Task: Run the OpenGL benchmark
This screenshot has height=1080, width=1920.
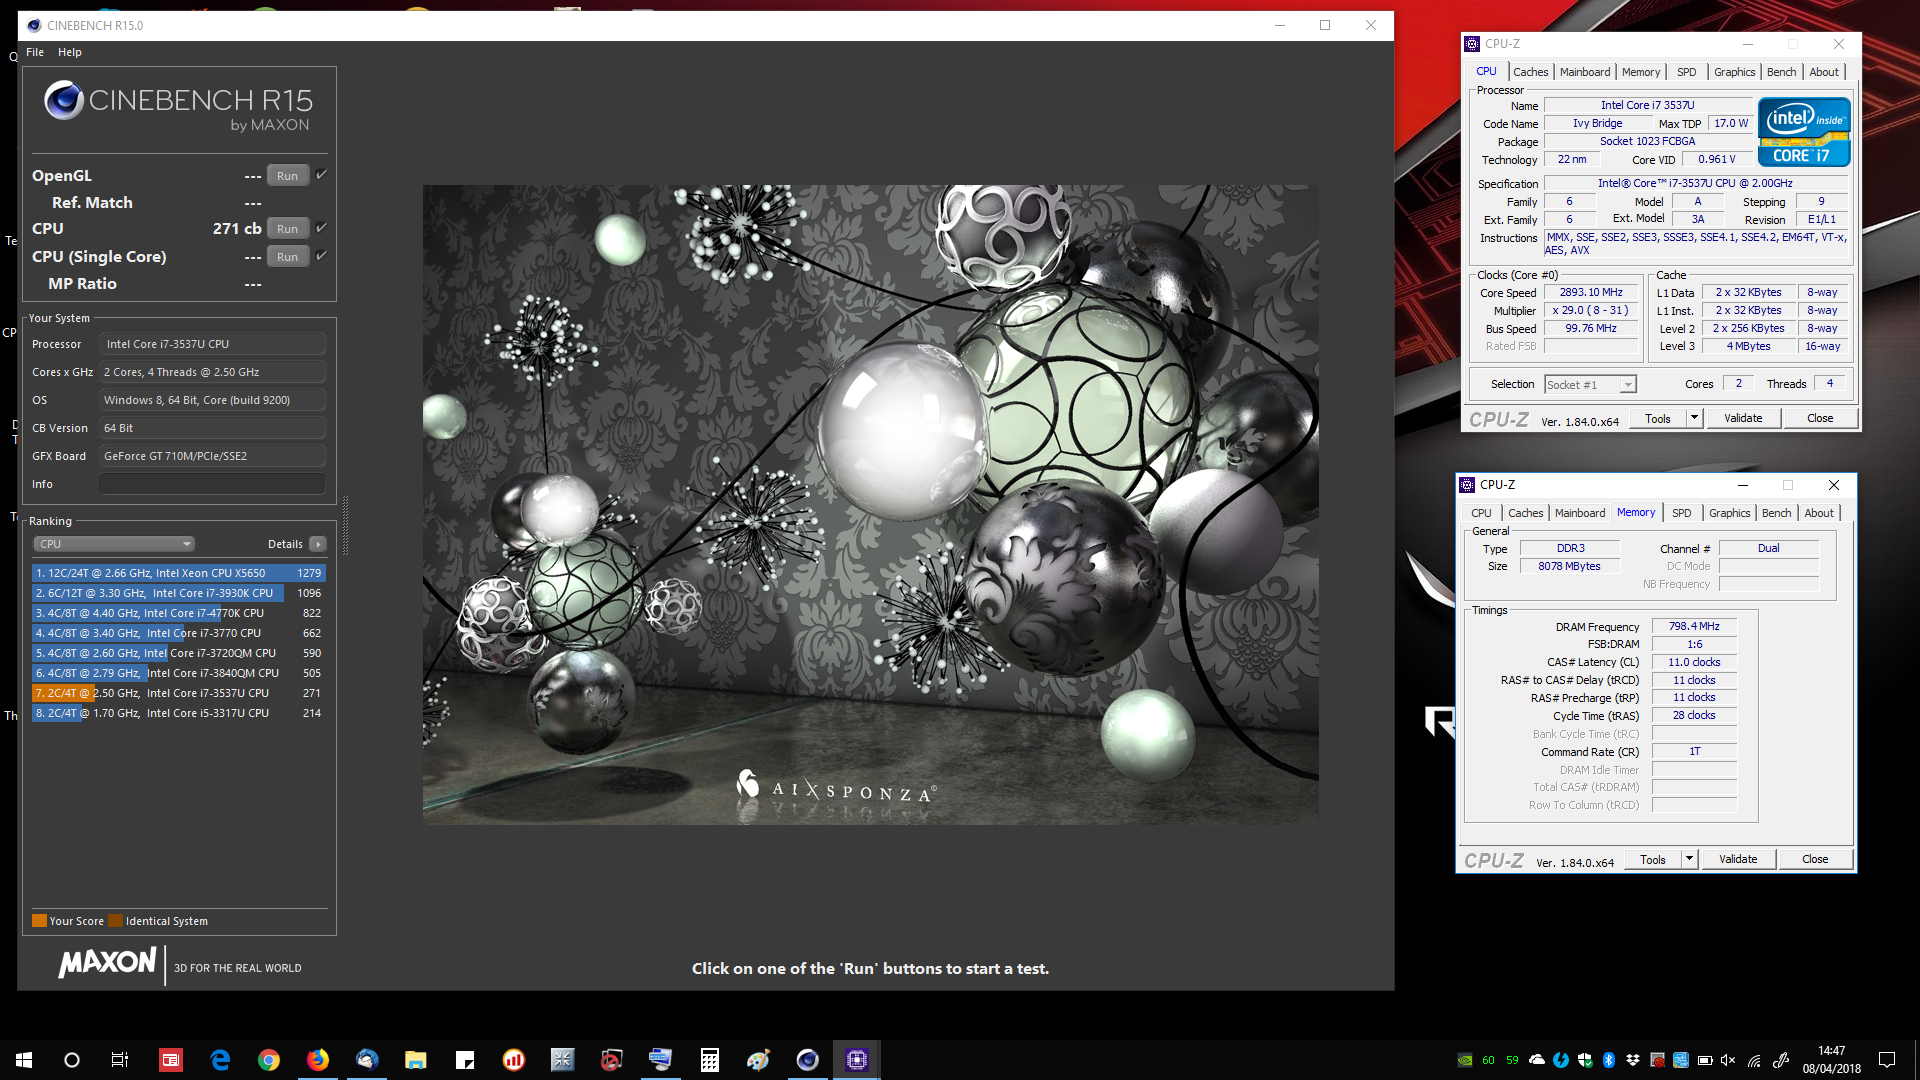Action: (x=287, y=176)
